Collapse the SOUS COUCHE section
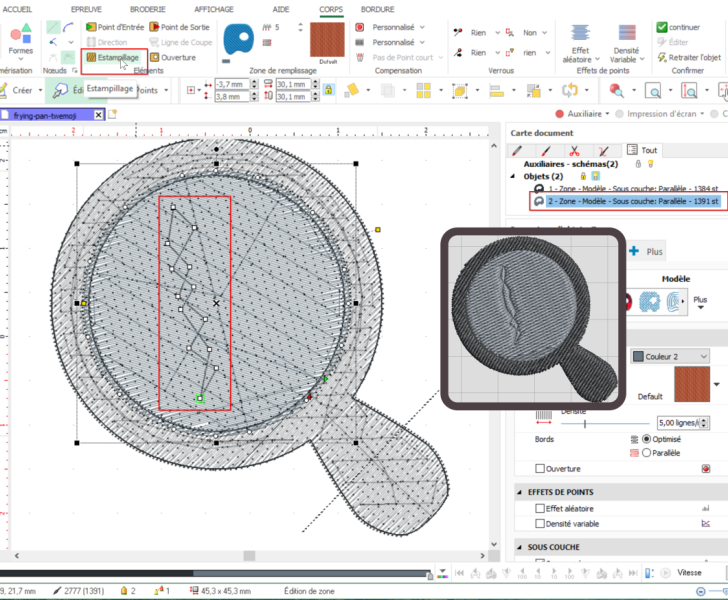The width and height of the screenshot is (728, 600). point(519,547)
